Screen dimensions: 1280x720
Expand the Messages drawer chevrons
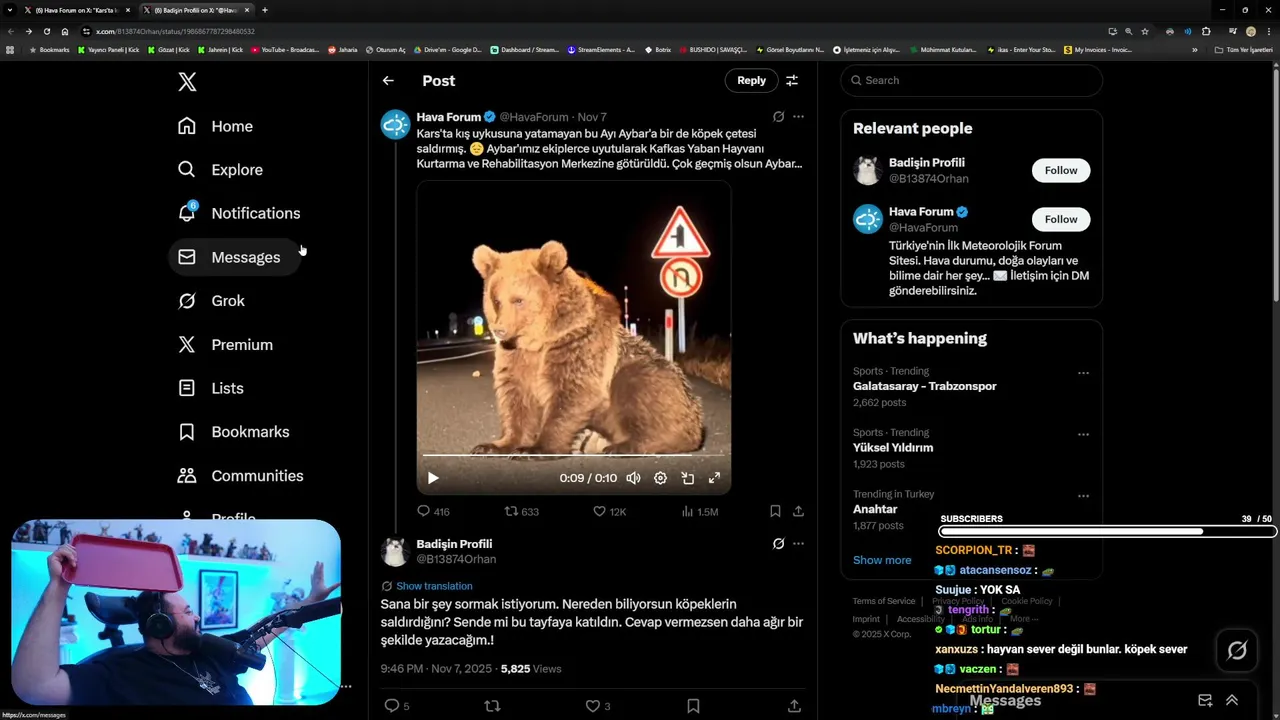click(x=1232, y=701)
